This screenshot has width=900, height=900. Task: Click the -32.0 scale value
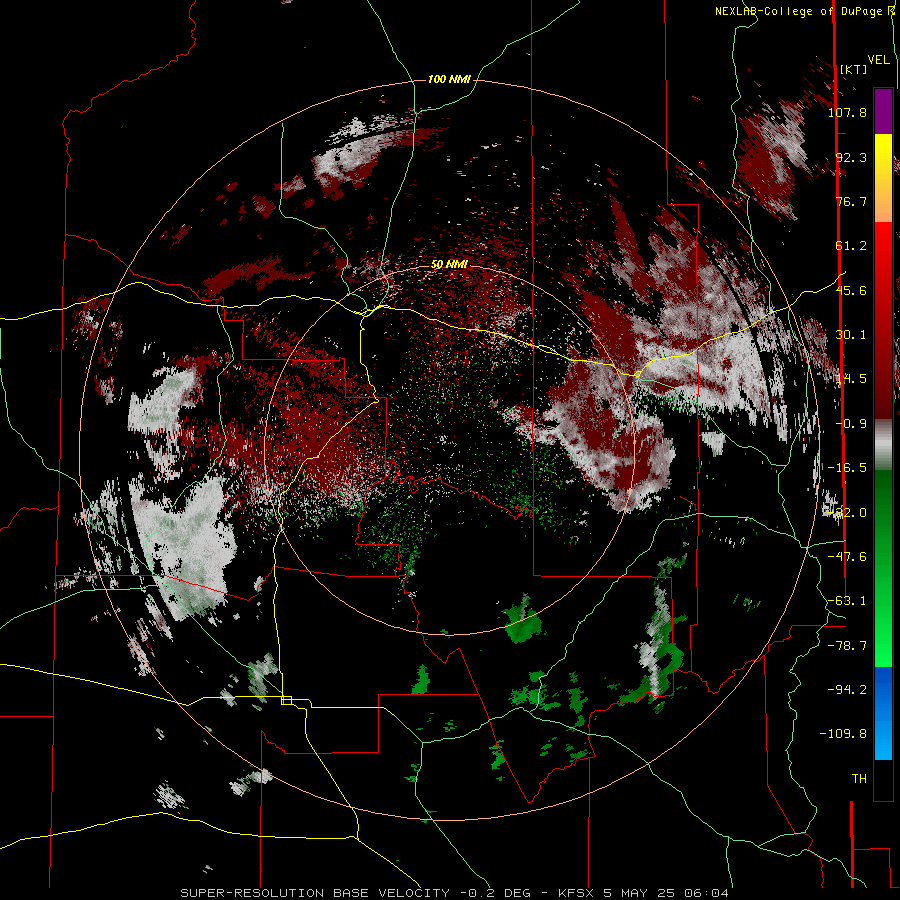pos(847,513)
